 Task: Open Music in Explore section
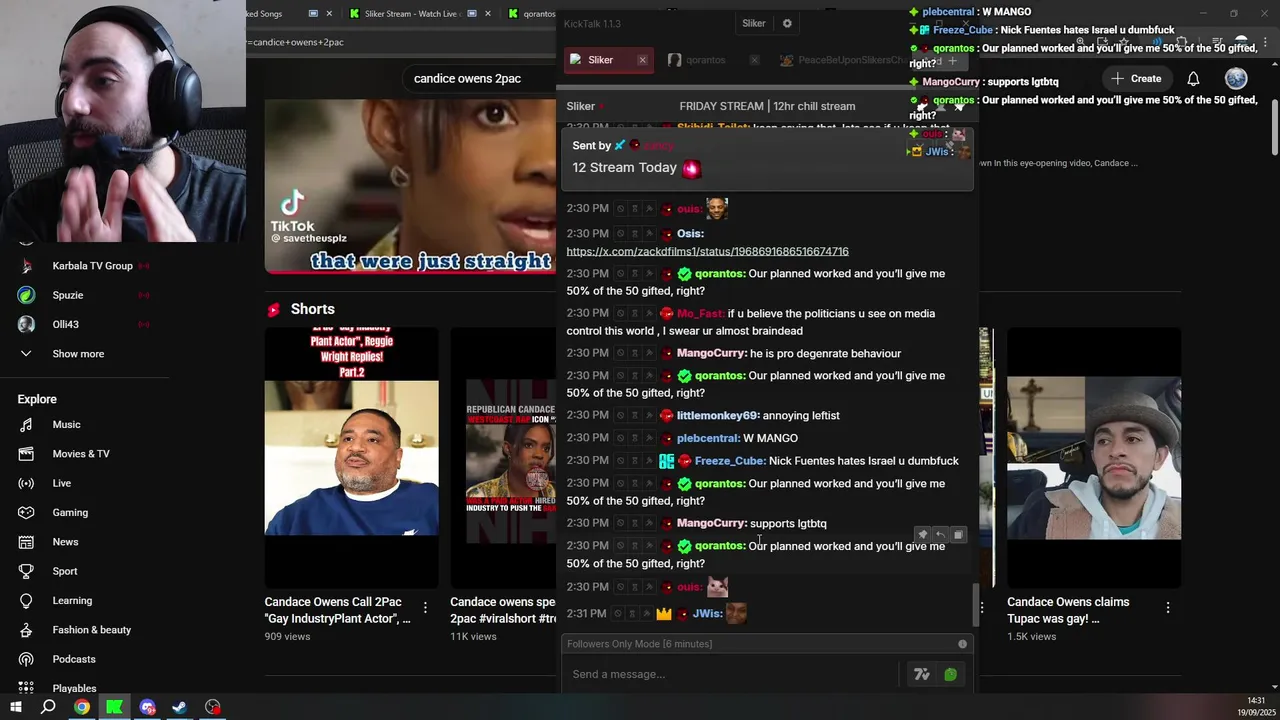click(66, 425)
